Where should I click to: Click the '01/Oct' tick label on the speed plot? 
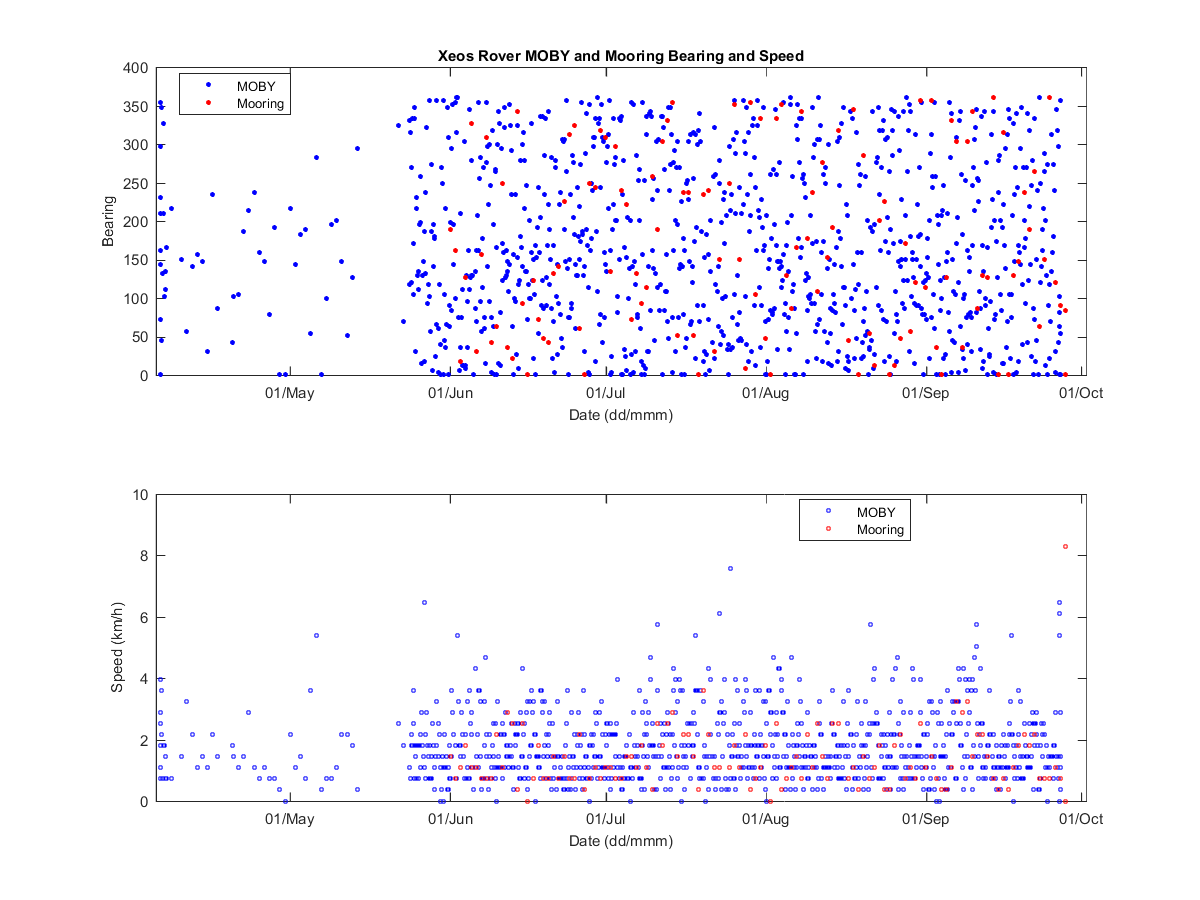1081,819
